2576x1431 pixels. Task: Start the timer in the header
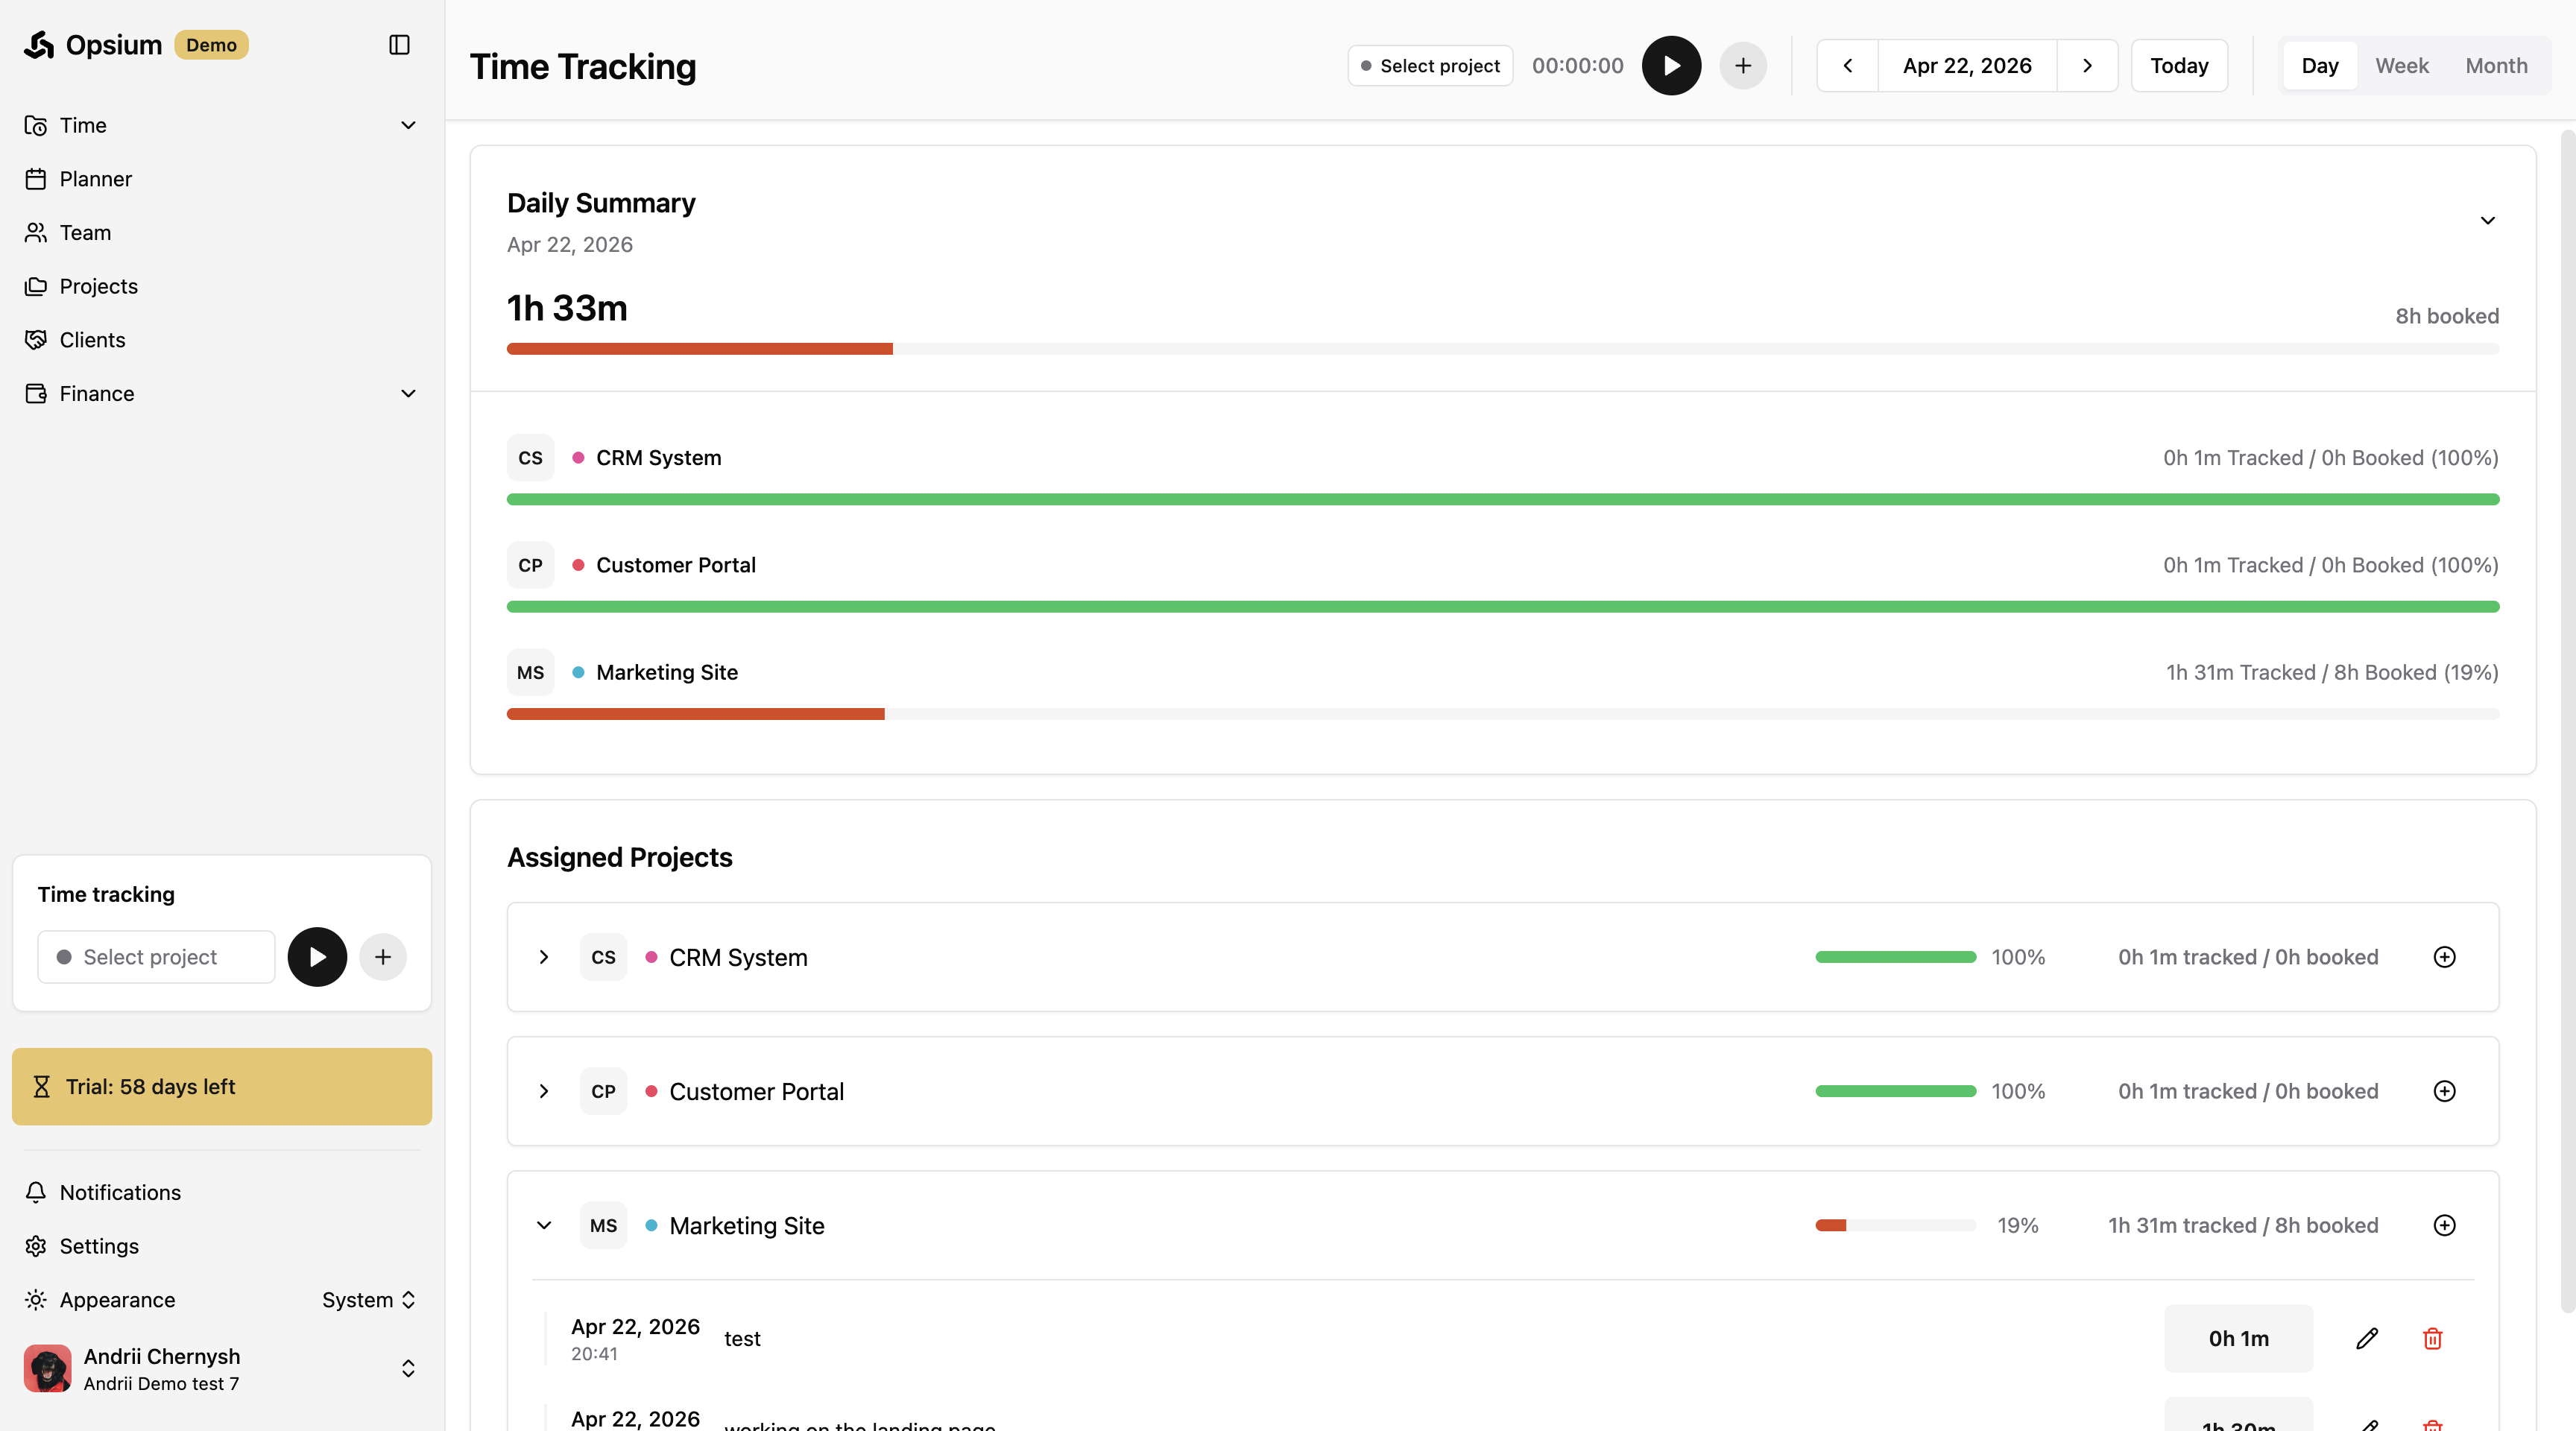point(1671,66)
